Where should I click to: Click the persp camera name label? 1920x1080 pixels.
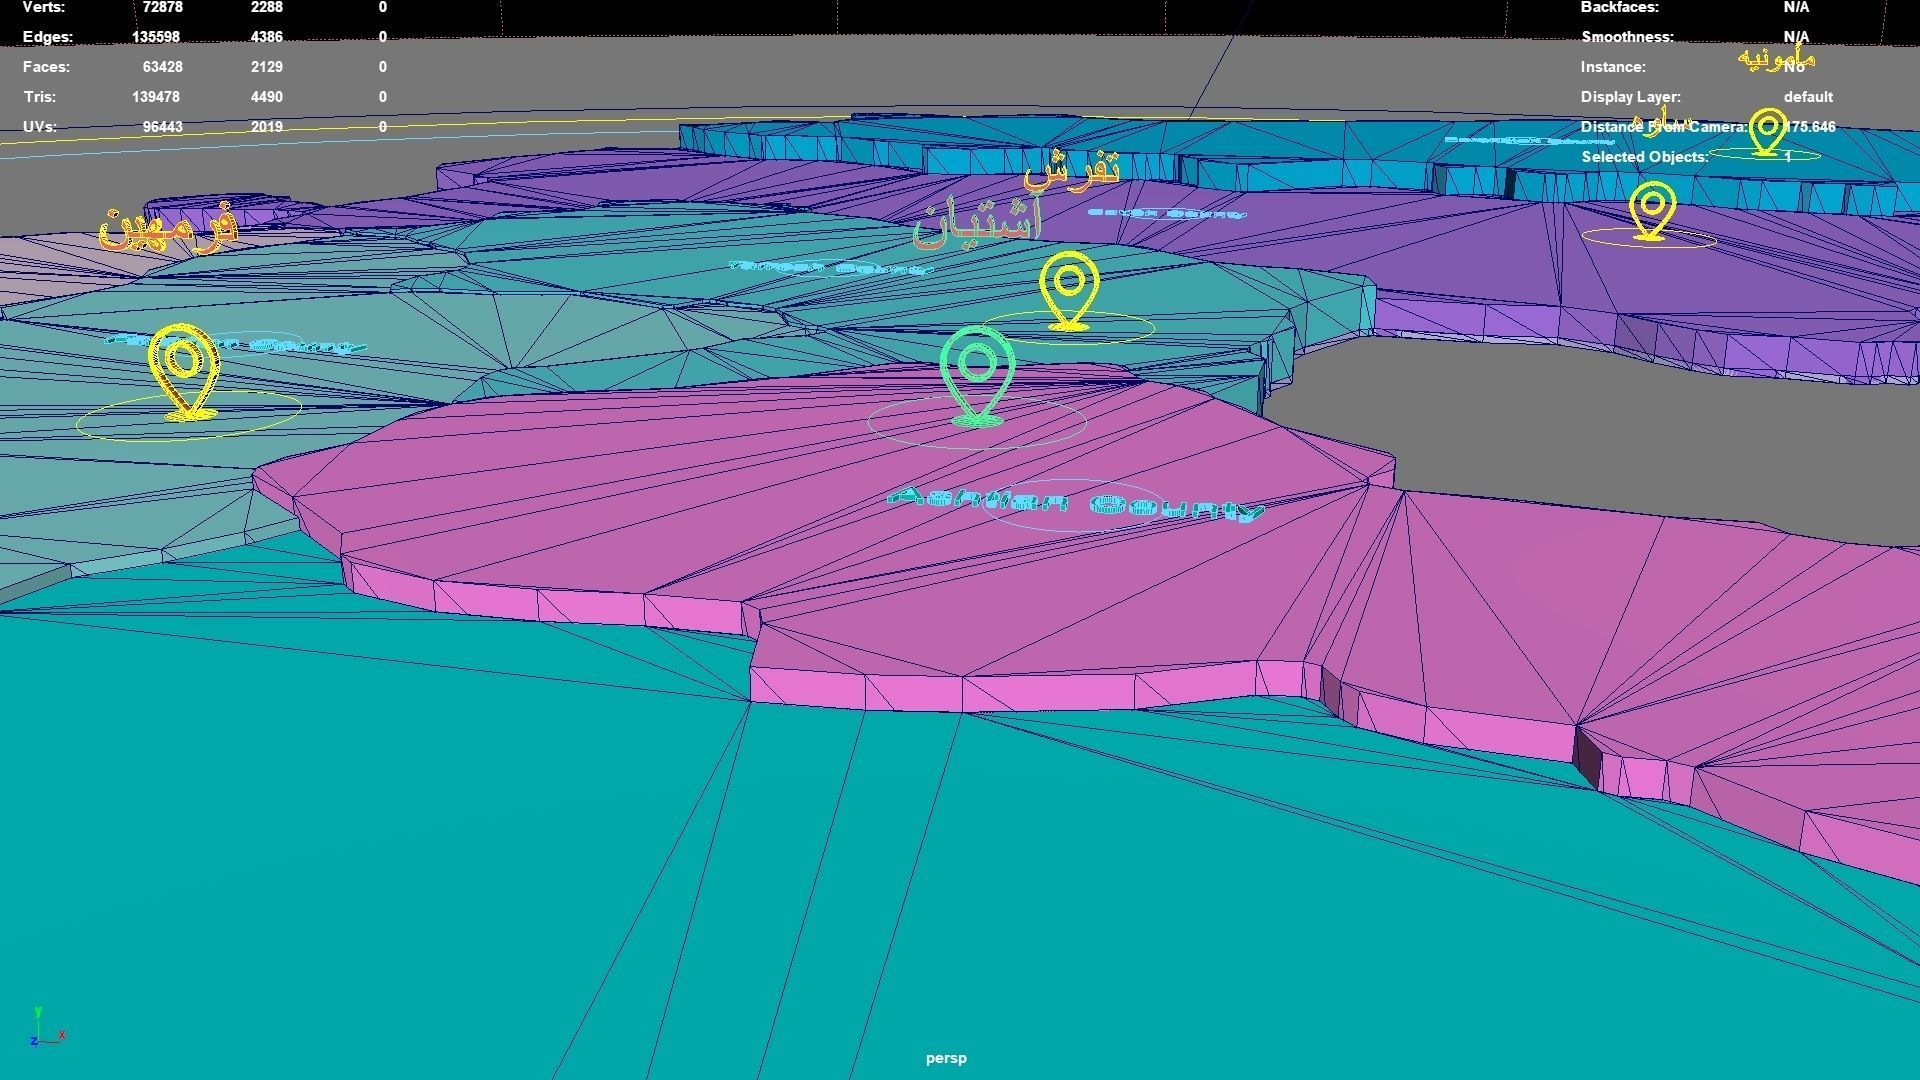click(x=946, y=1058)
